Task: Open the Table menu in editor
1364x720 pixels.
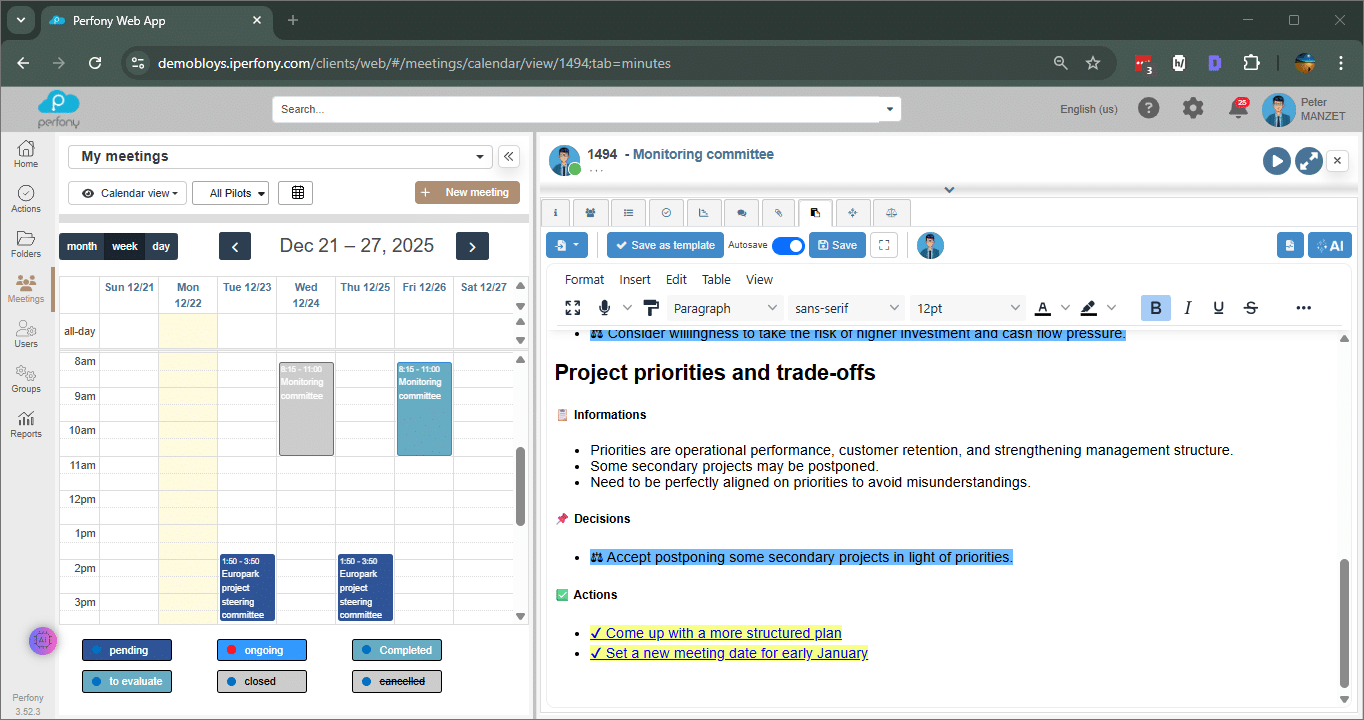Action: point(716,280)
